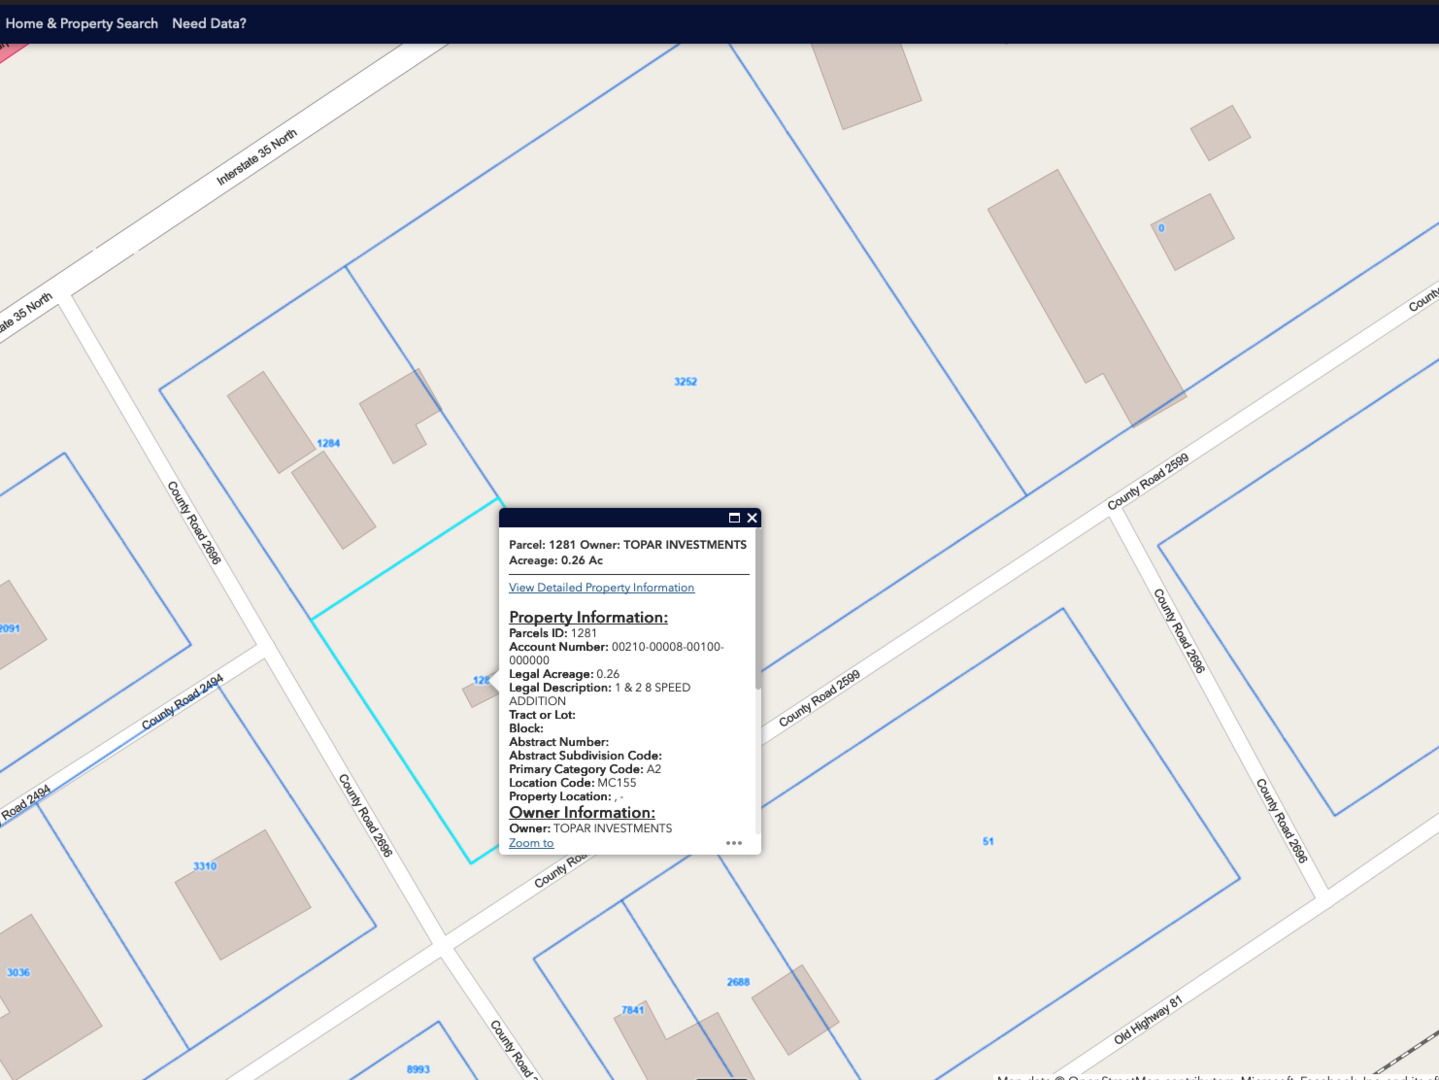The height and width of the screenshot is (1080, 1439).
Task: Open the popup's ellipsis actions menu
Action: pos(734,843)
